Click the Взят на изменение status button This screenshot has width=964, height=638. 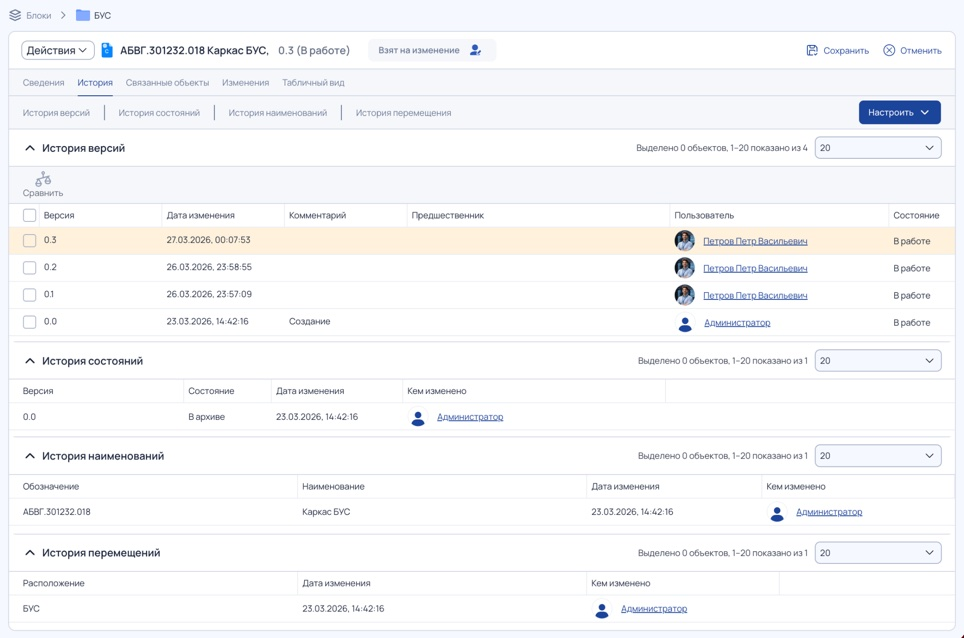tap(432, 50)
